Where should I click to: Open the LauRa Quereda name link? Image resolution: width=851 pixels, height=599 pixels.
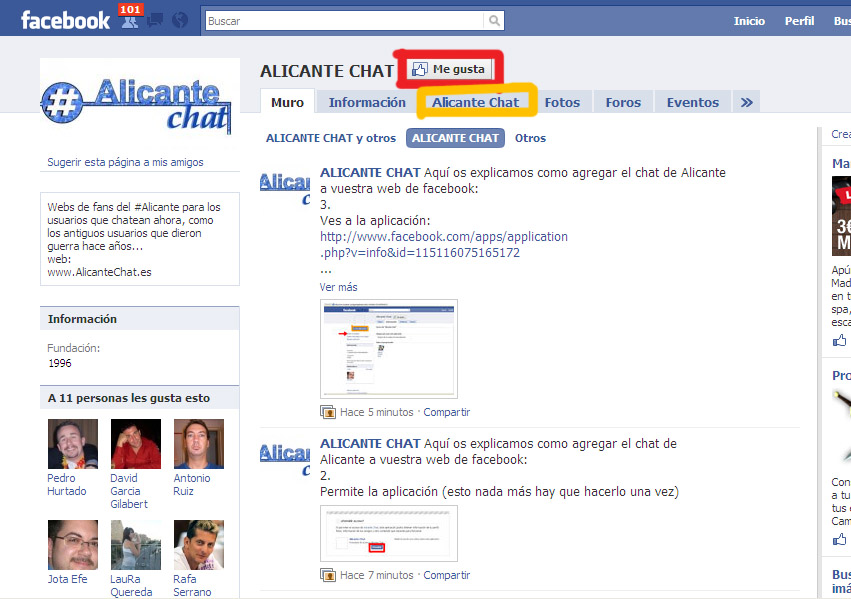tap(131, 585)
